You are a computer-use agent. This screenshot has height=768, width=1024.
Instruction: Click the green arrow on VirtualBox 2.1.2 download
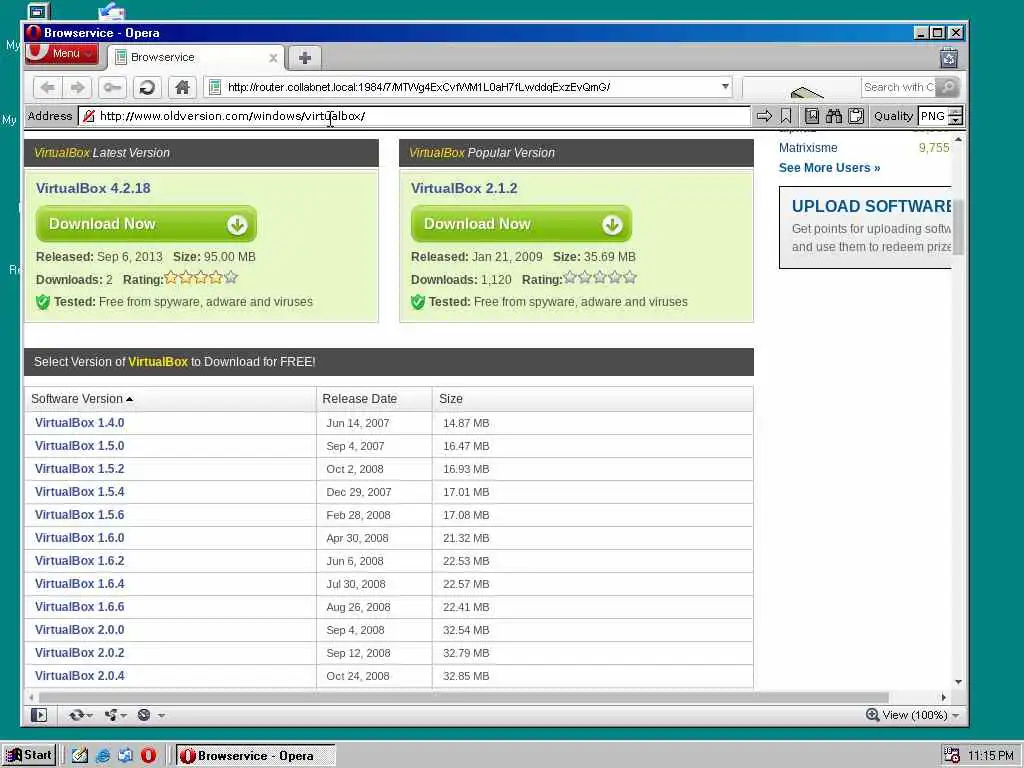click(x=612, y=225)
